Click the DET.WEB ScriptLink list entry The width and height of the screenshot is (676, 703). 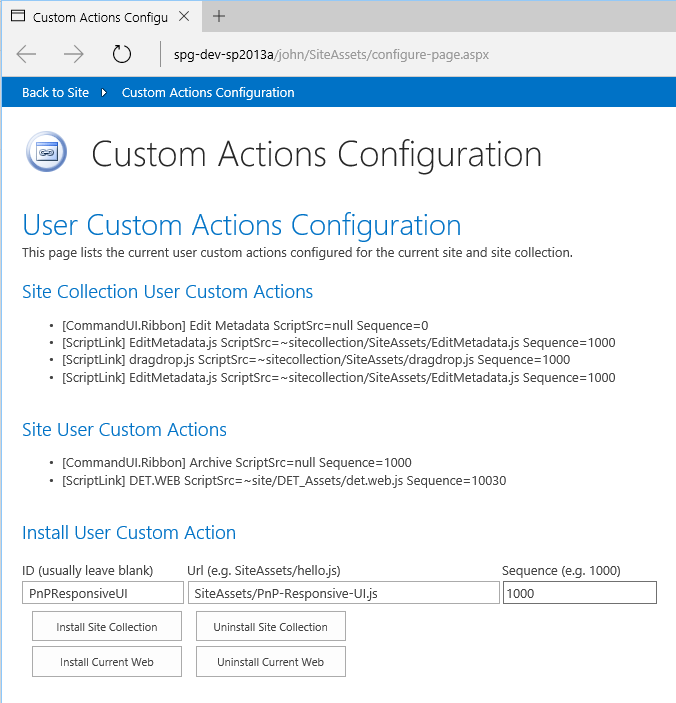tap(283, 480)
